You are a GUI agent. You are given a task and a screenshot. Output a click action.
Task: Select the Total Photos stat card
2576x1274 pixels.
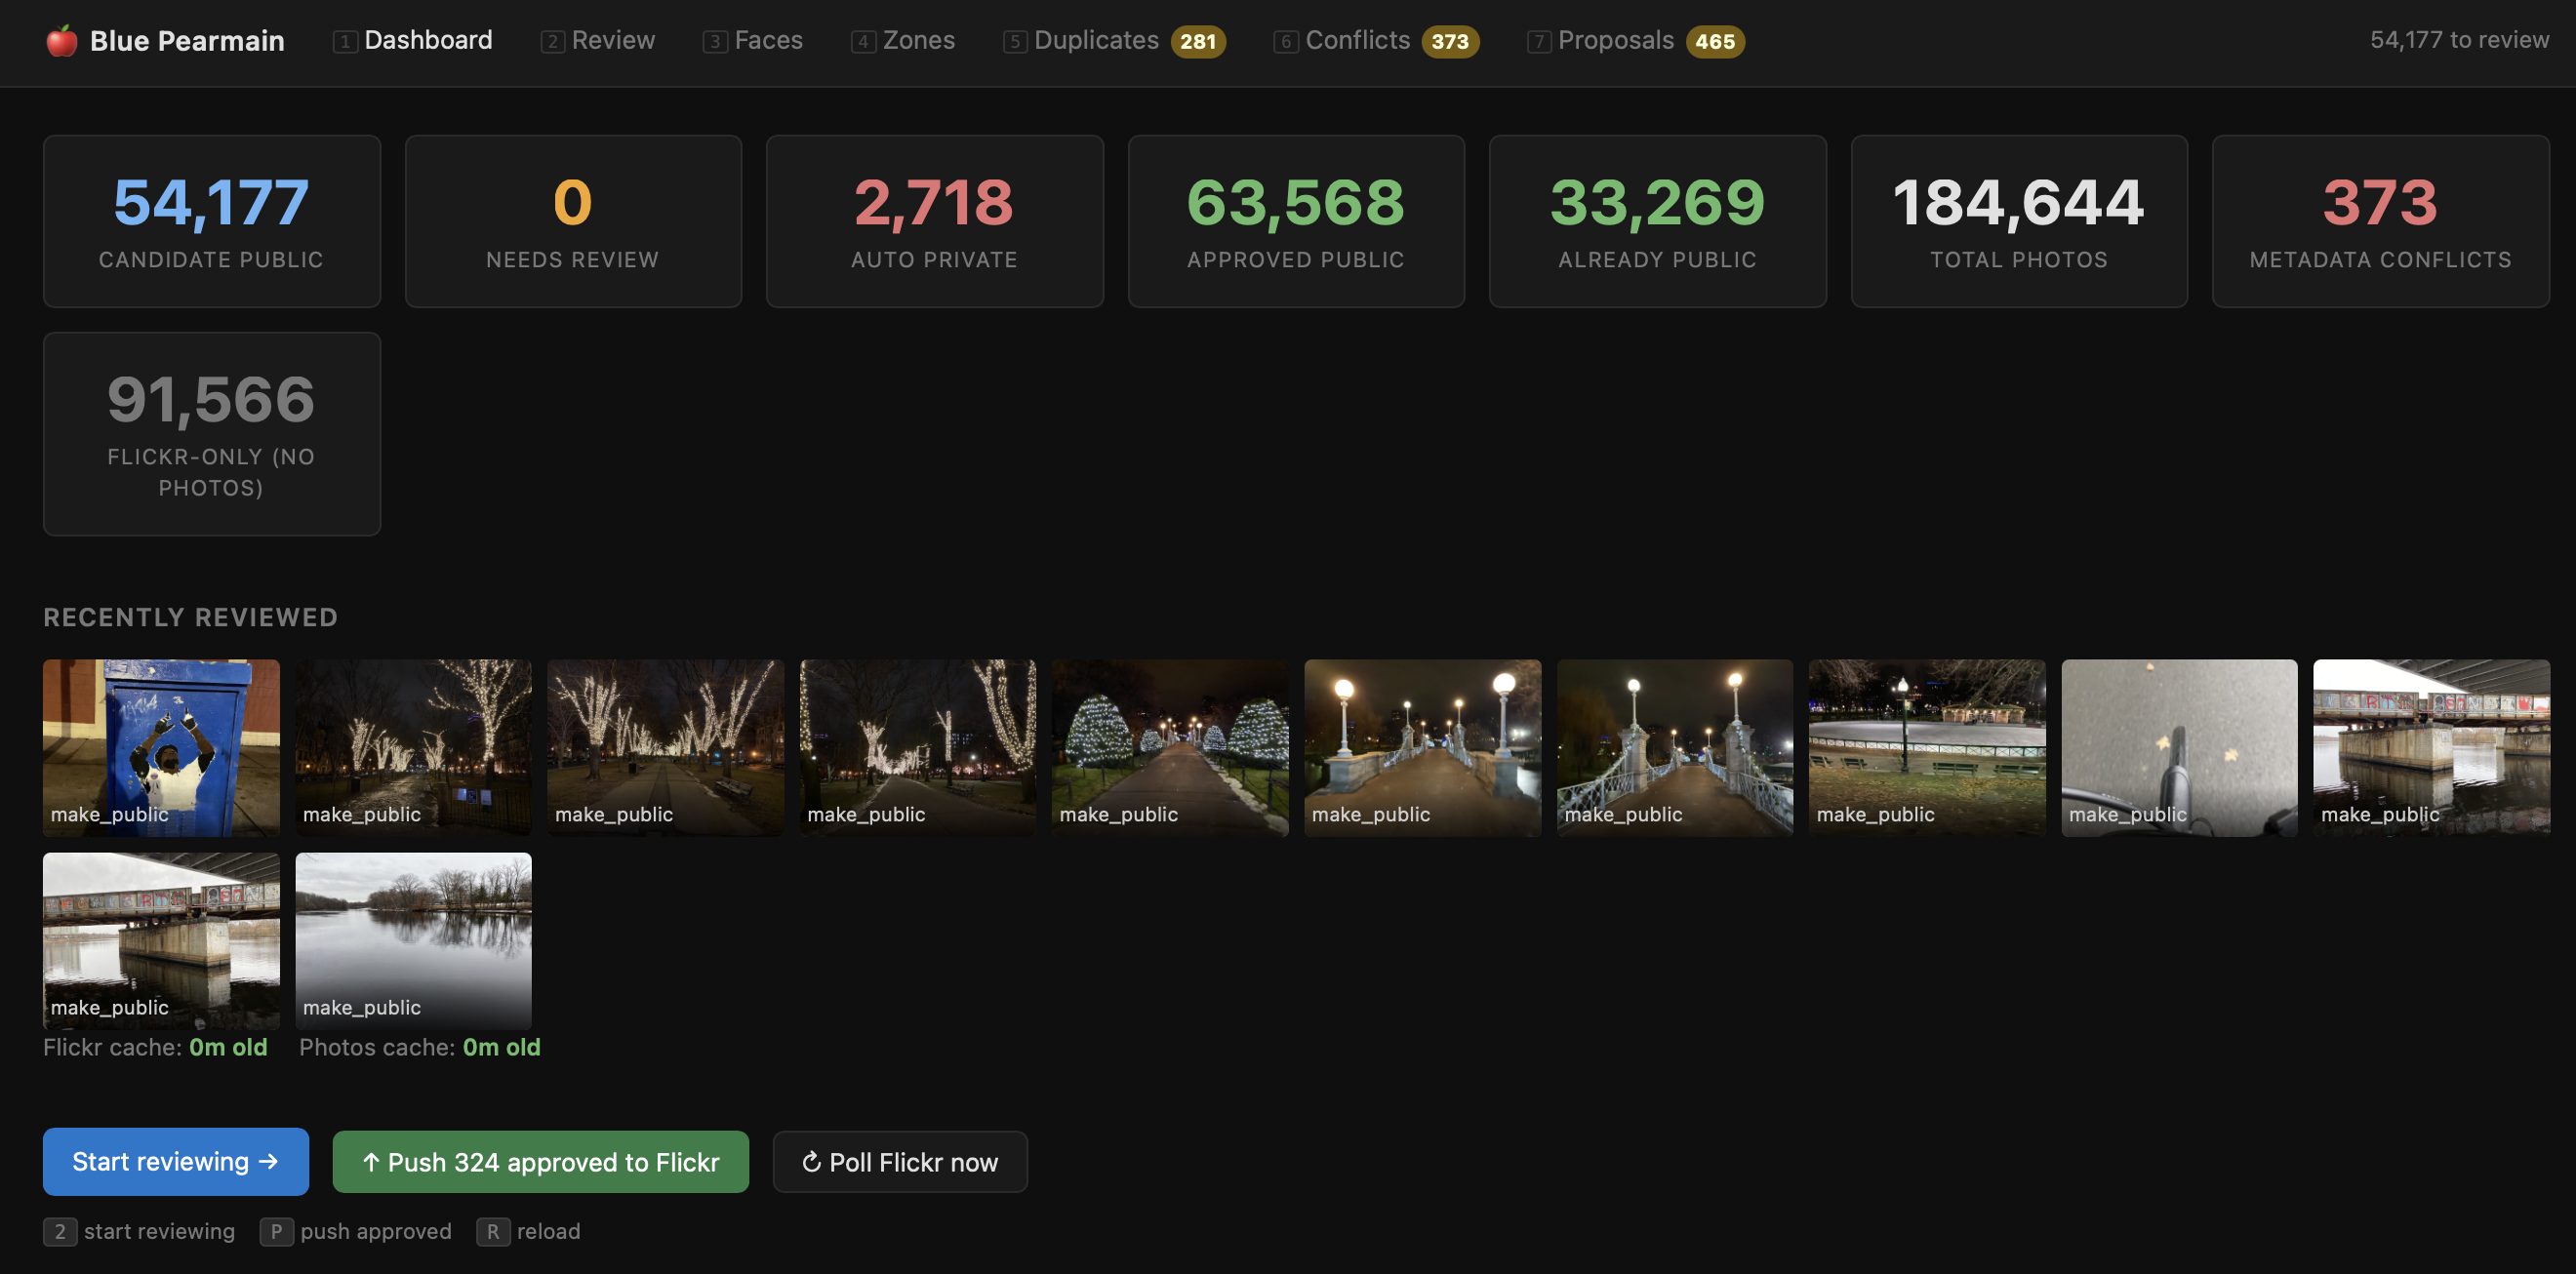[2019, 221]
